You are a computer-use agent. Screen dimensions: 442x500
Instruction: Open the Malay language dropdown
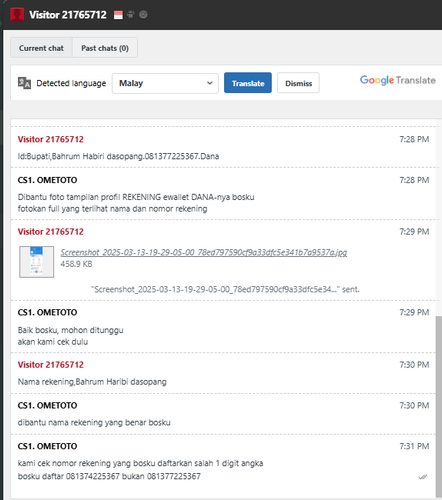pos(165,83)
